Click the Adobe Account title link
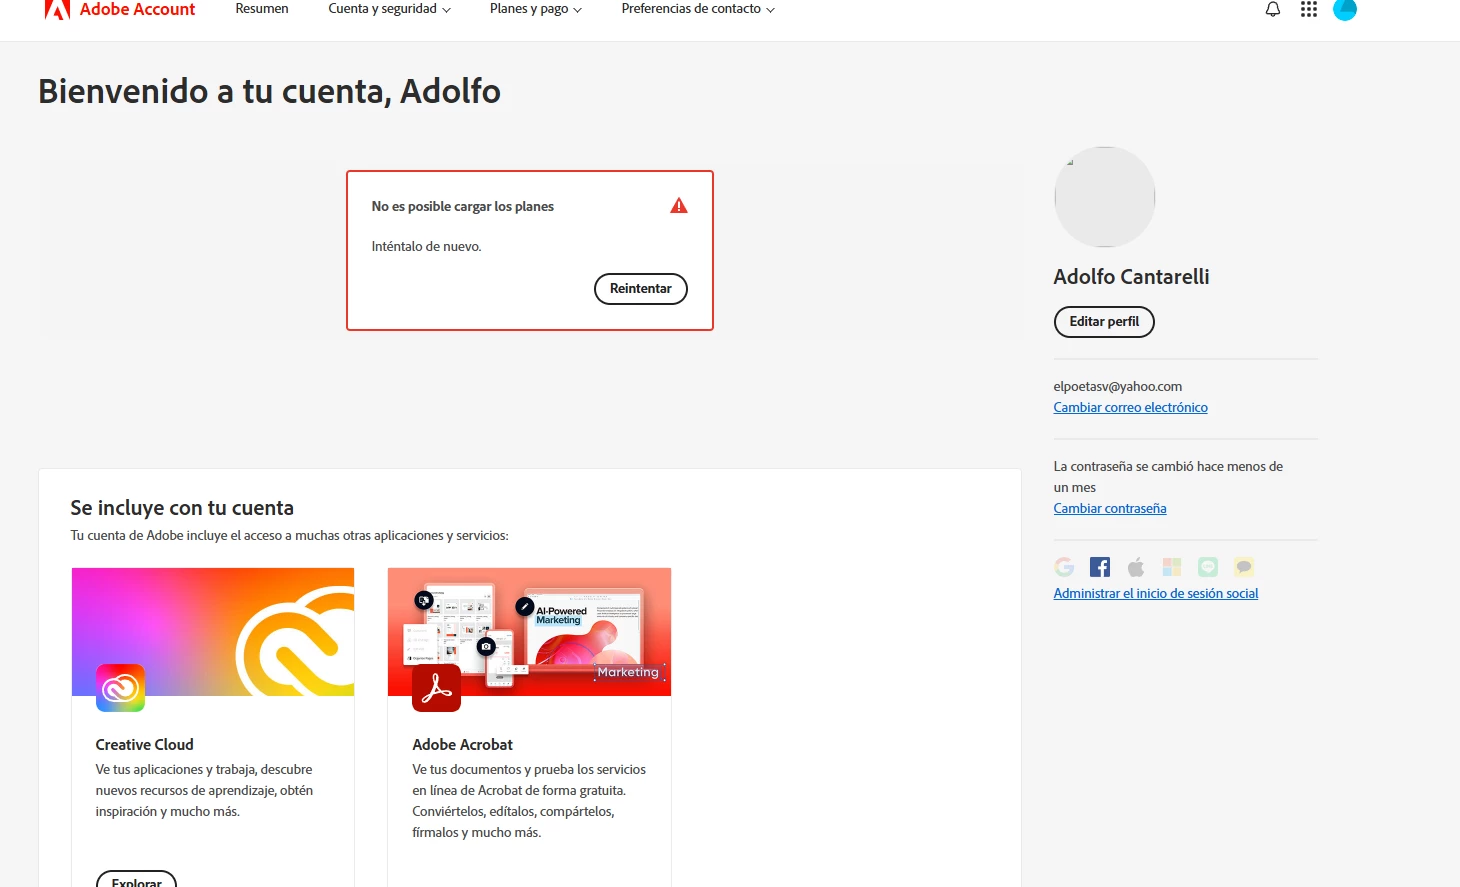1460x887 pixels. (x=138, y=9)
